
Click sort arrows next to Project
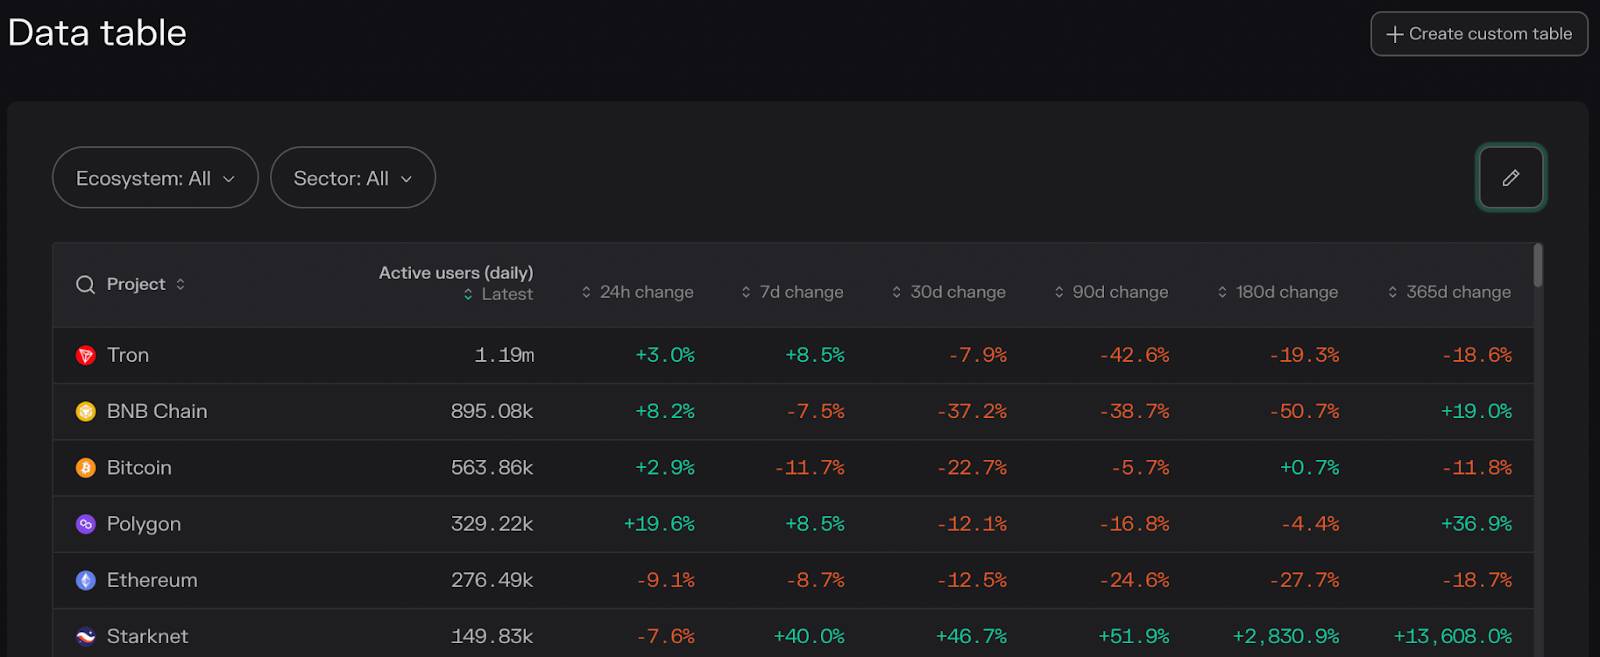click(180, 284)
